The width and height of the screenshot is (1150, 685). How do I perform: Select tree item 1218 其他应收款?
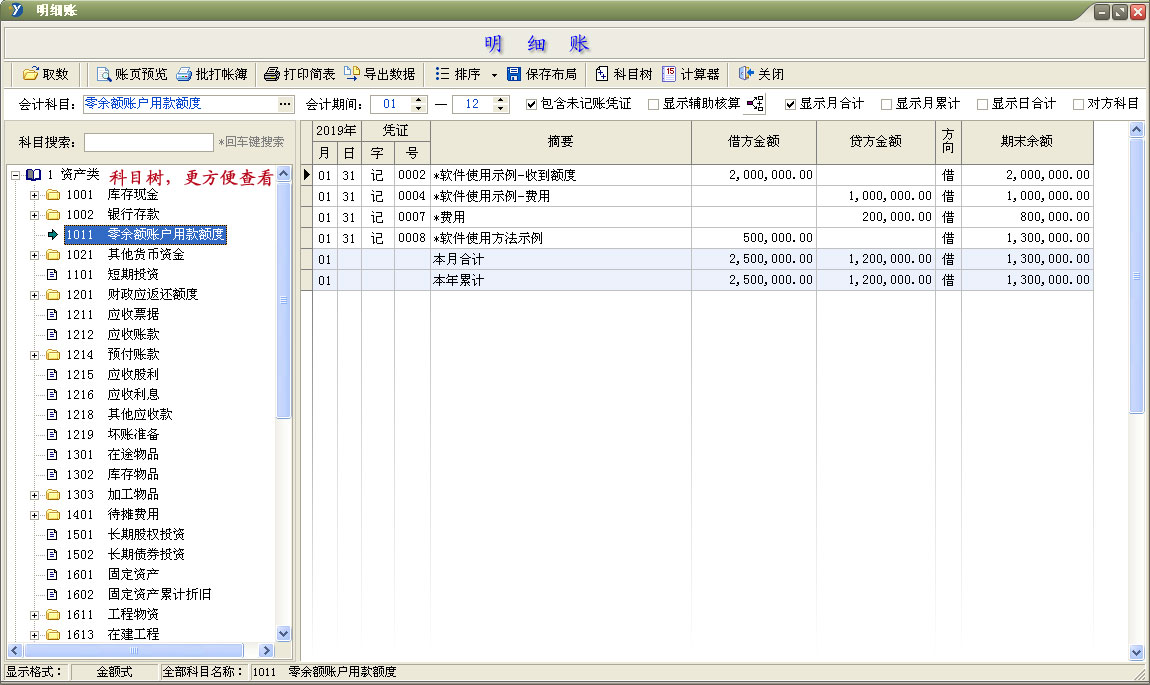tap(119, 414)
